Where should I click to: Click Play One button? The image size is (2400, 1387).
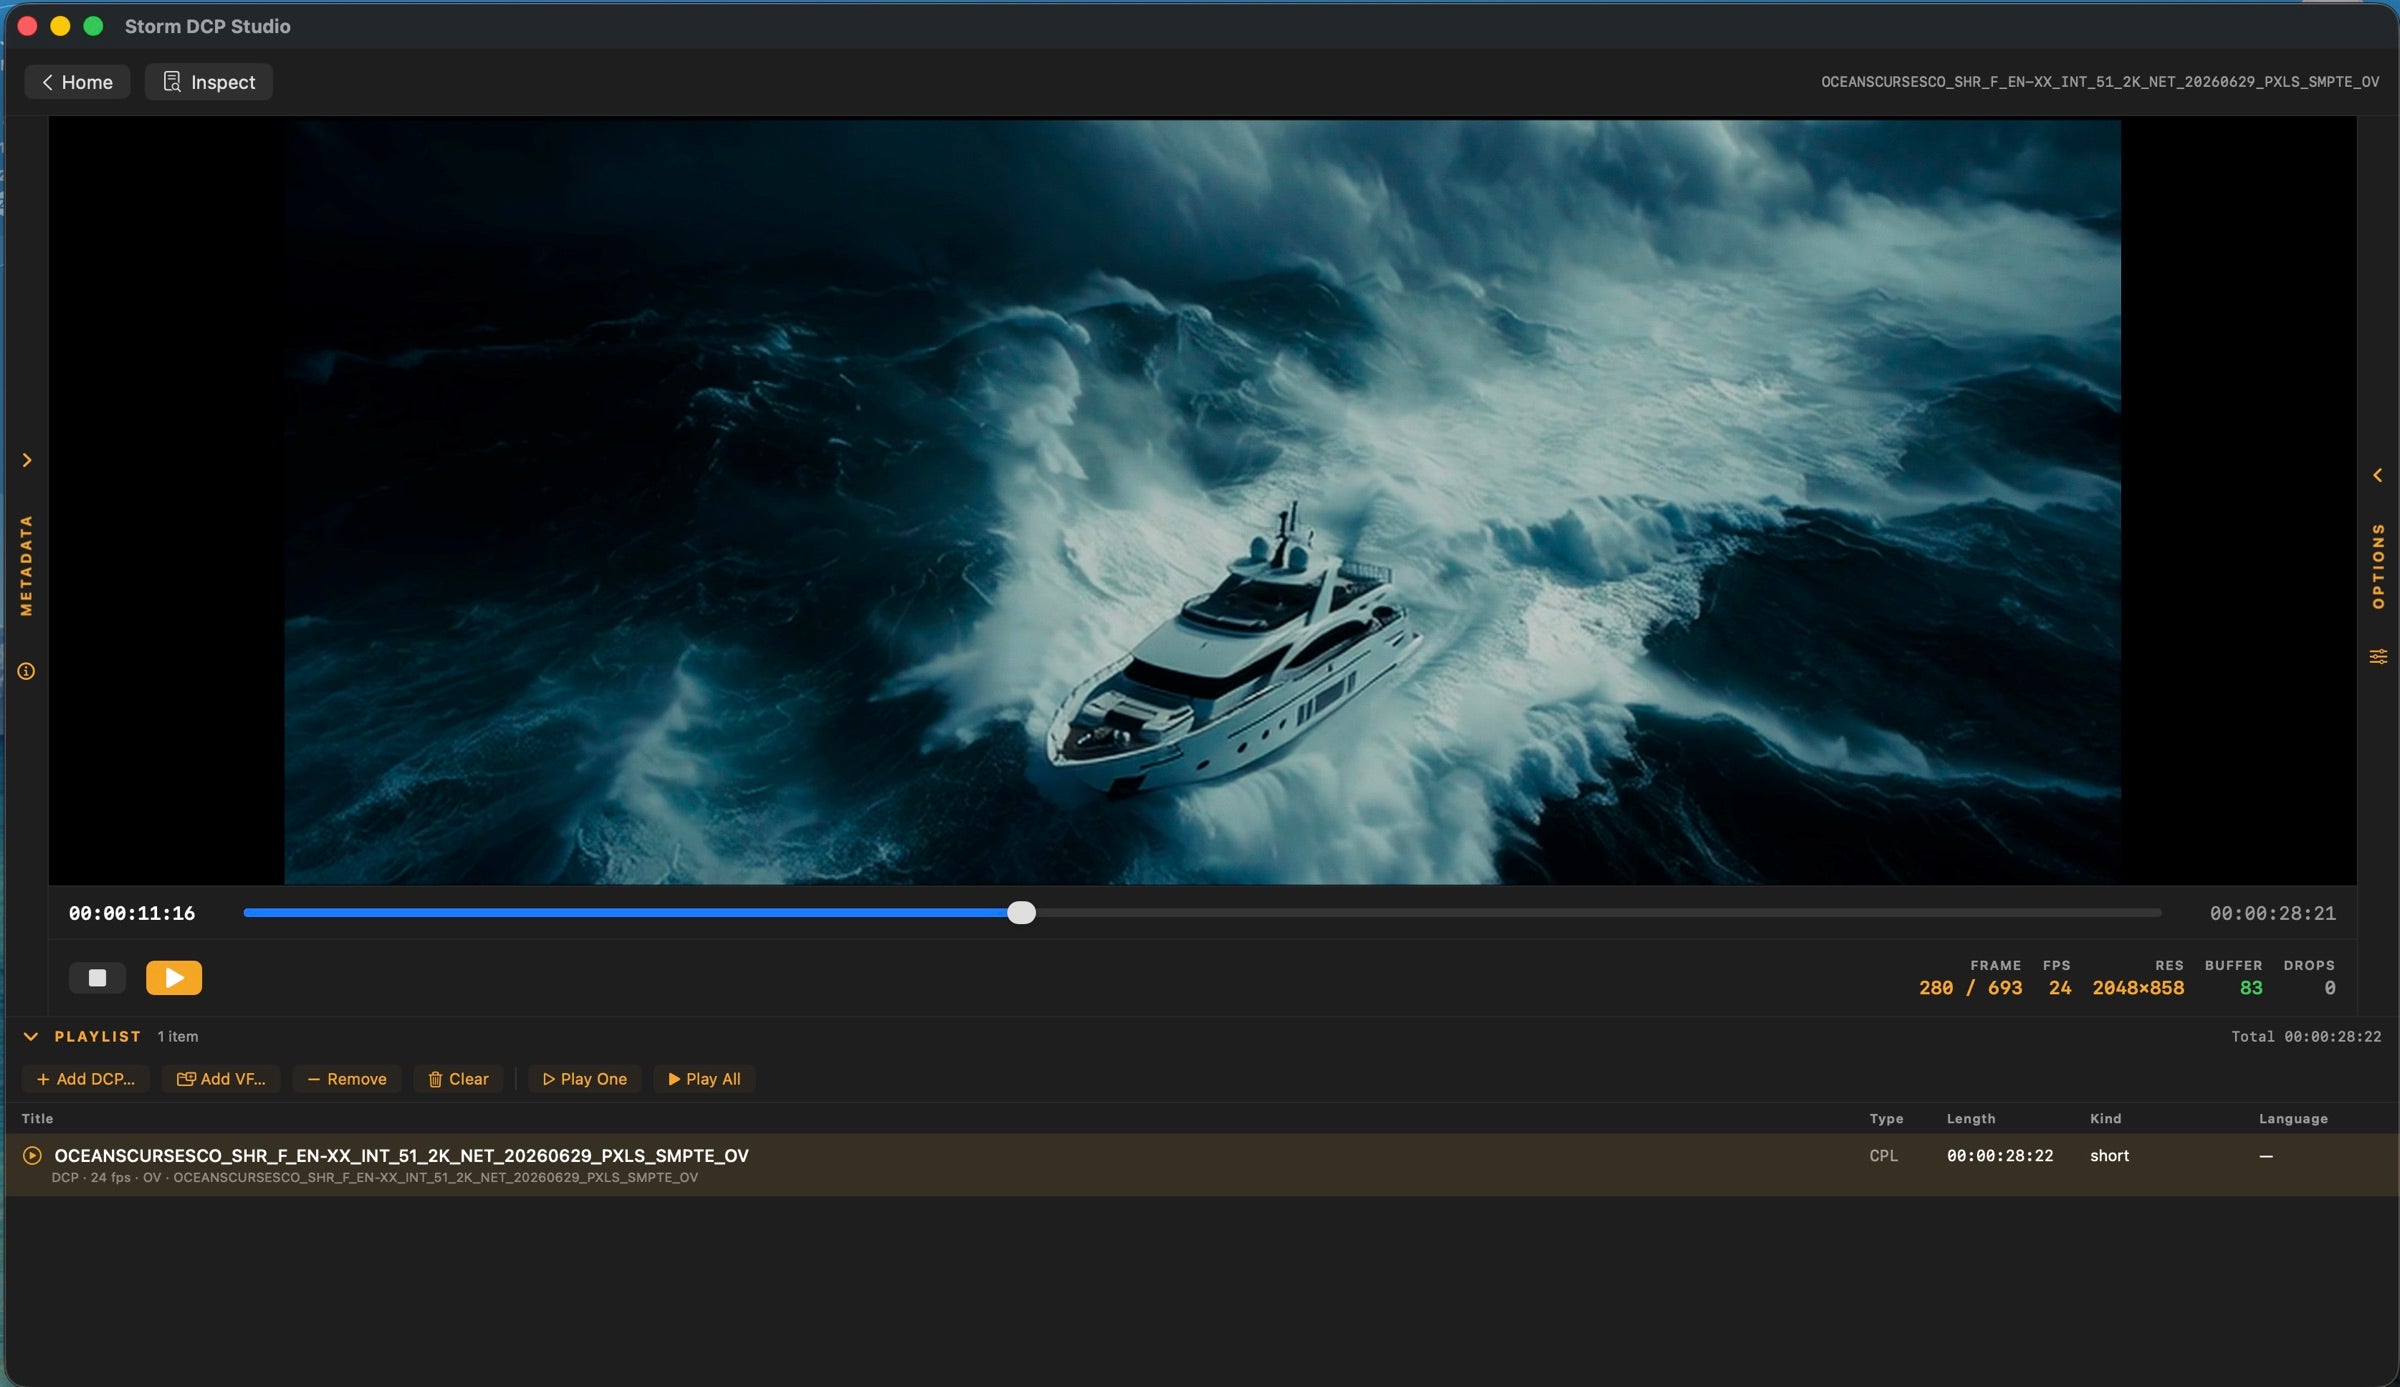585,1079
